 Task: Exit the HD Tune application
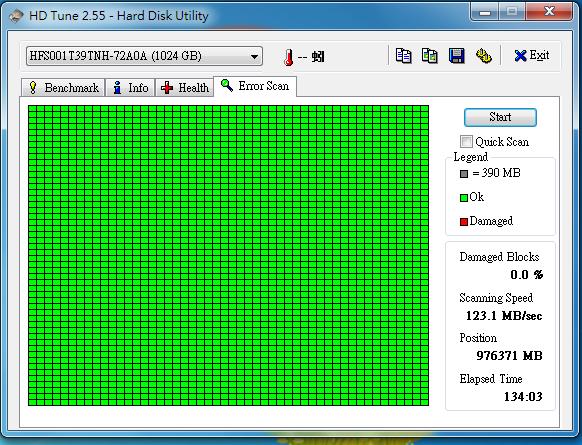pyautogui.click(x=532, y=56)
